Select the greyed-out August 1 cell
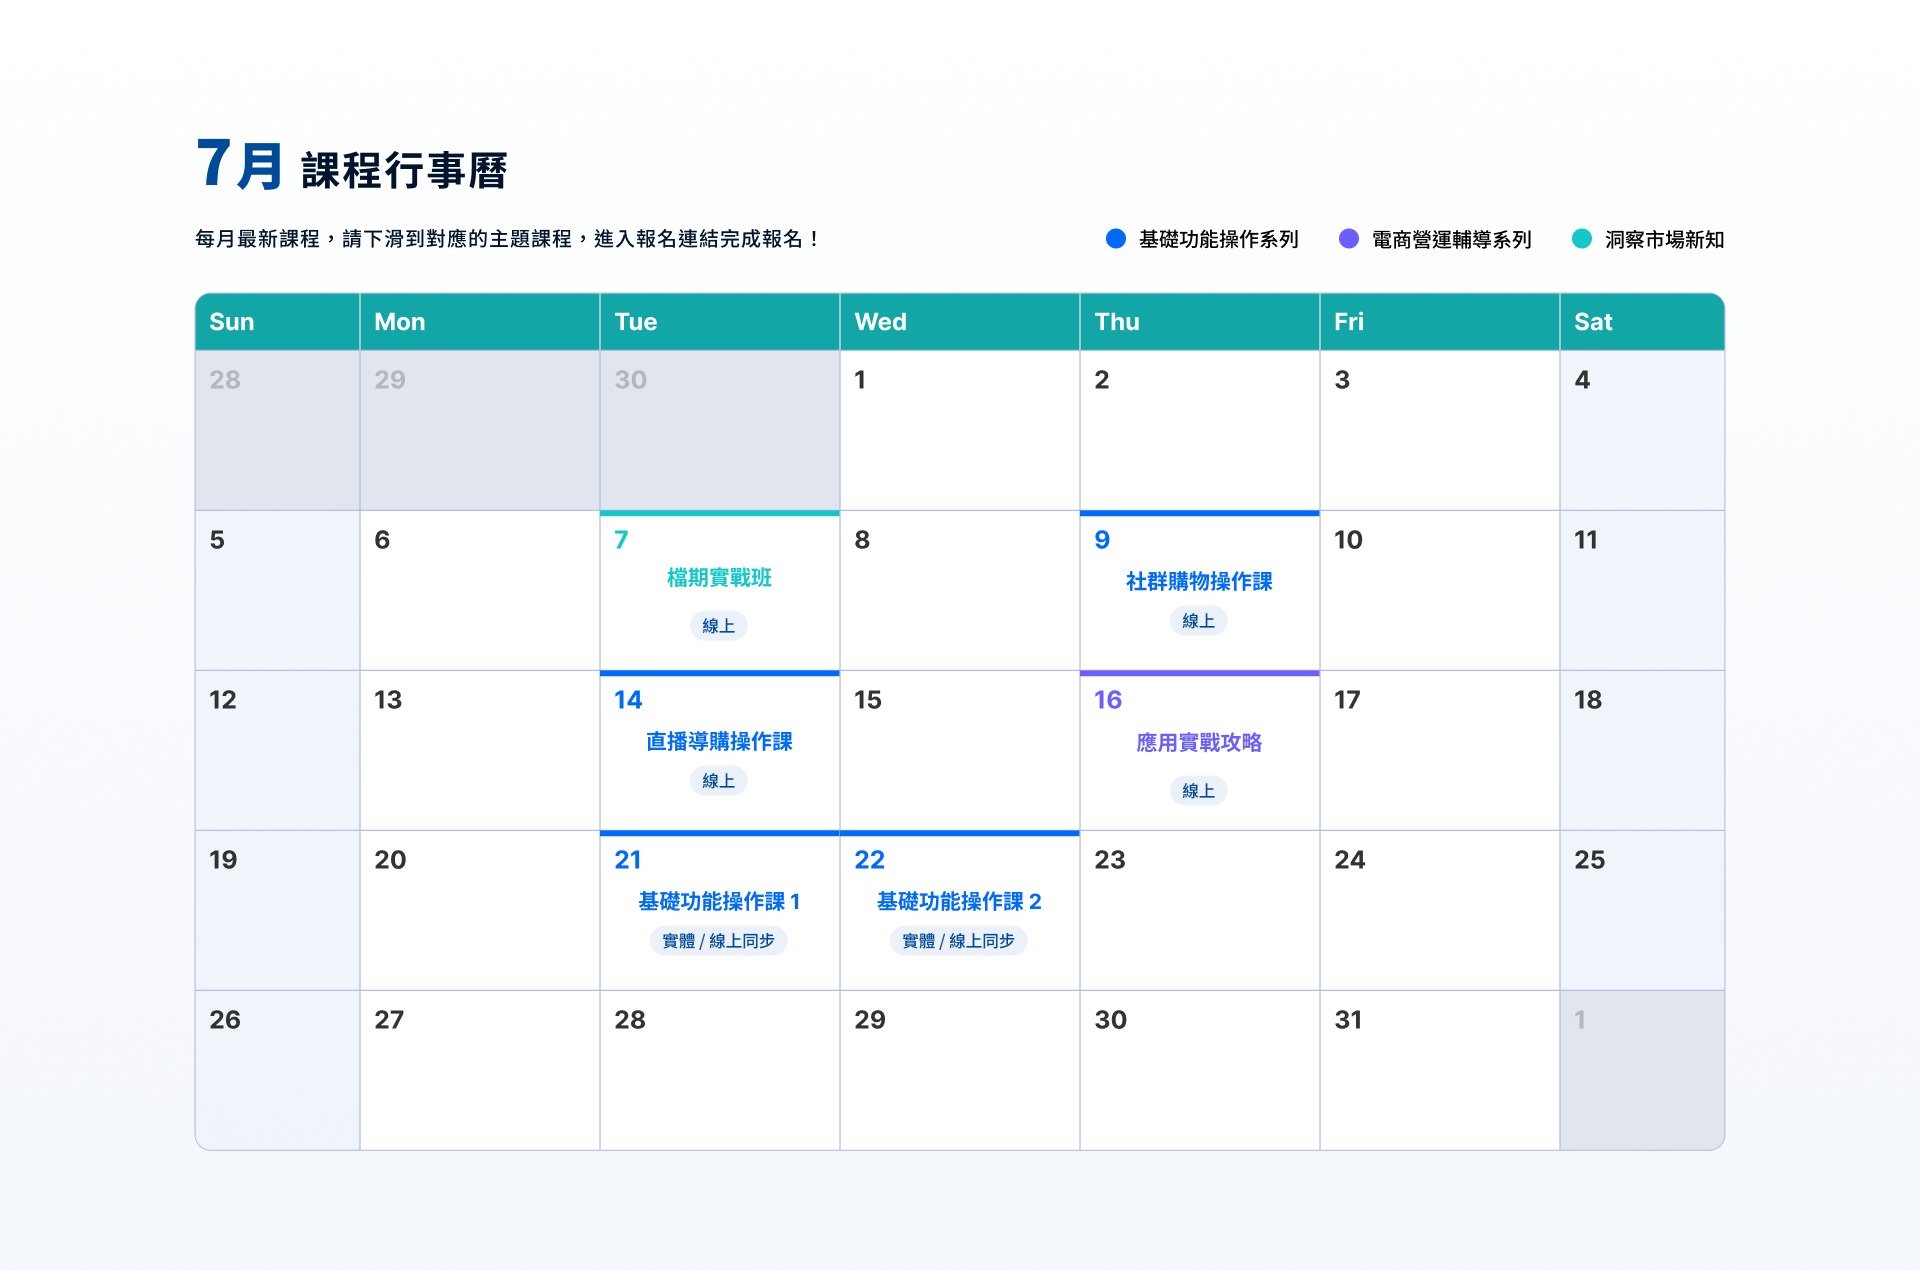Image resolution: width=1920 pixels, height=1271 pixels. click(x=1642, y=1070)
